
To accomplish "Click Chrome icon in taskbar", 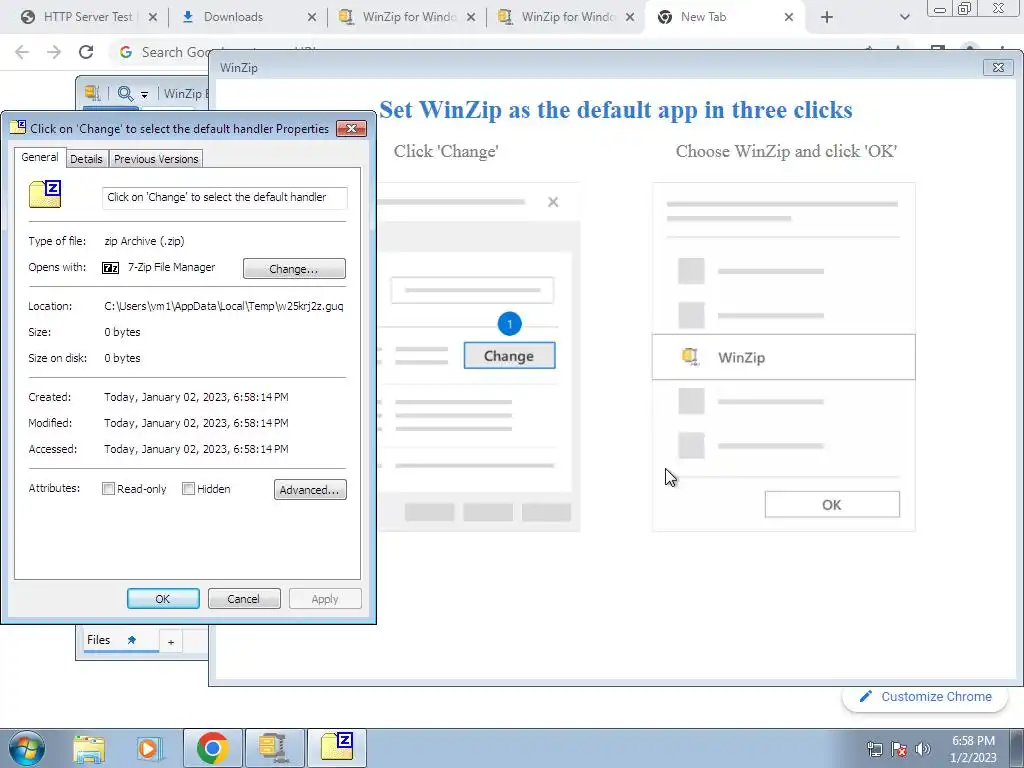I will [212, 748].
